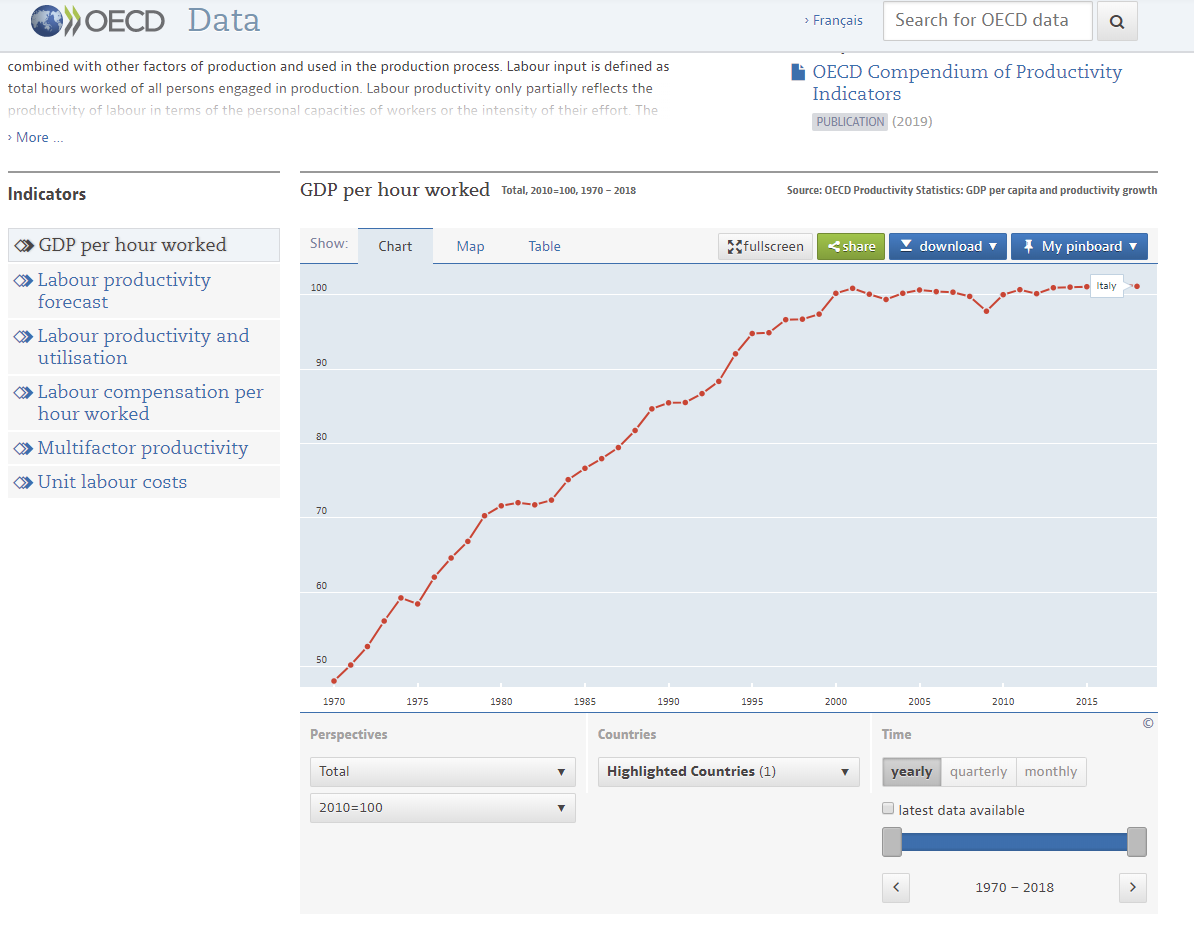Click the Search for OECD data field
This screenshot has height=930, width=1194.
coord(987,21)
